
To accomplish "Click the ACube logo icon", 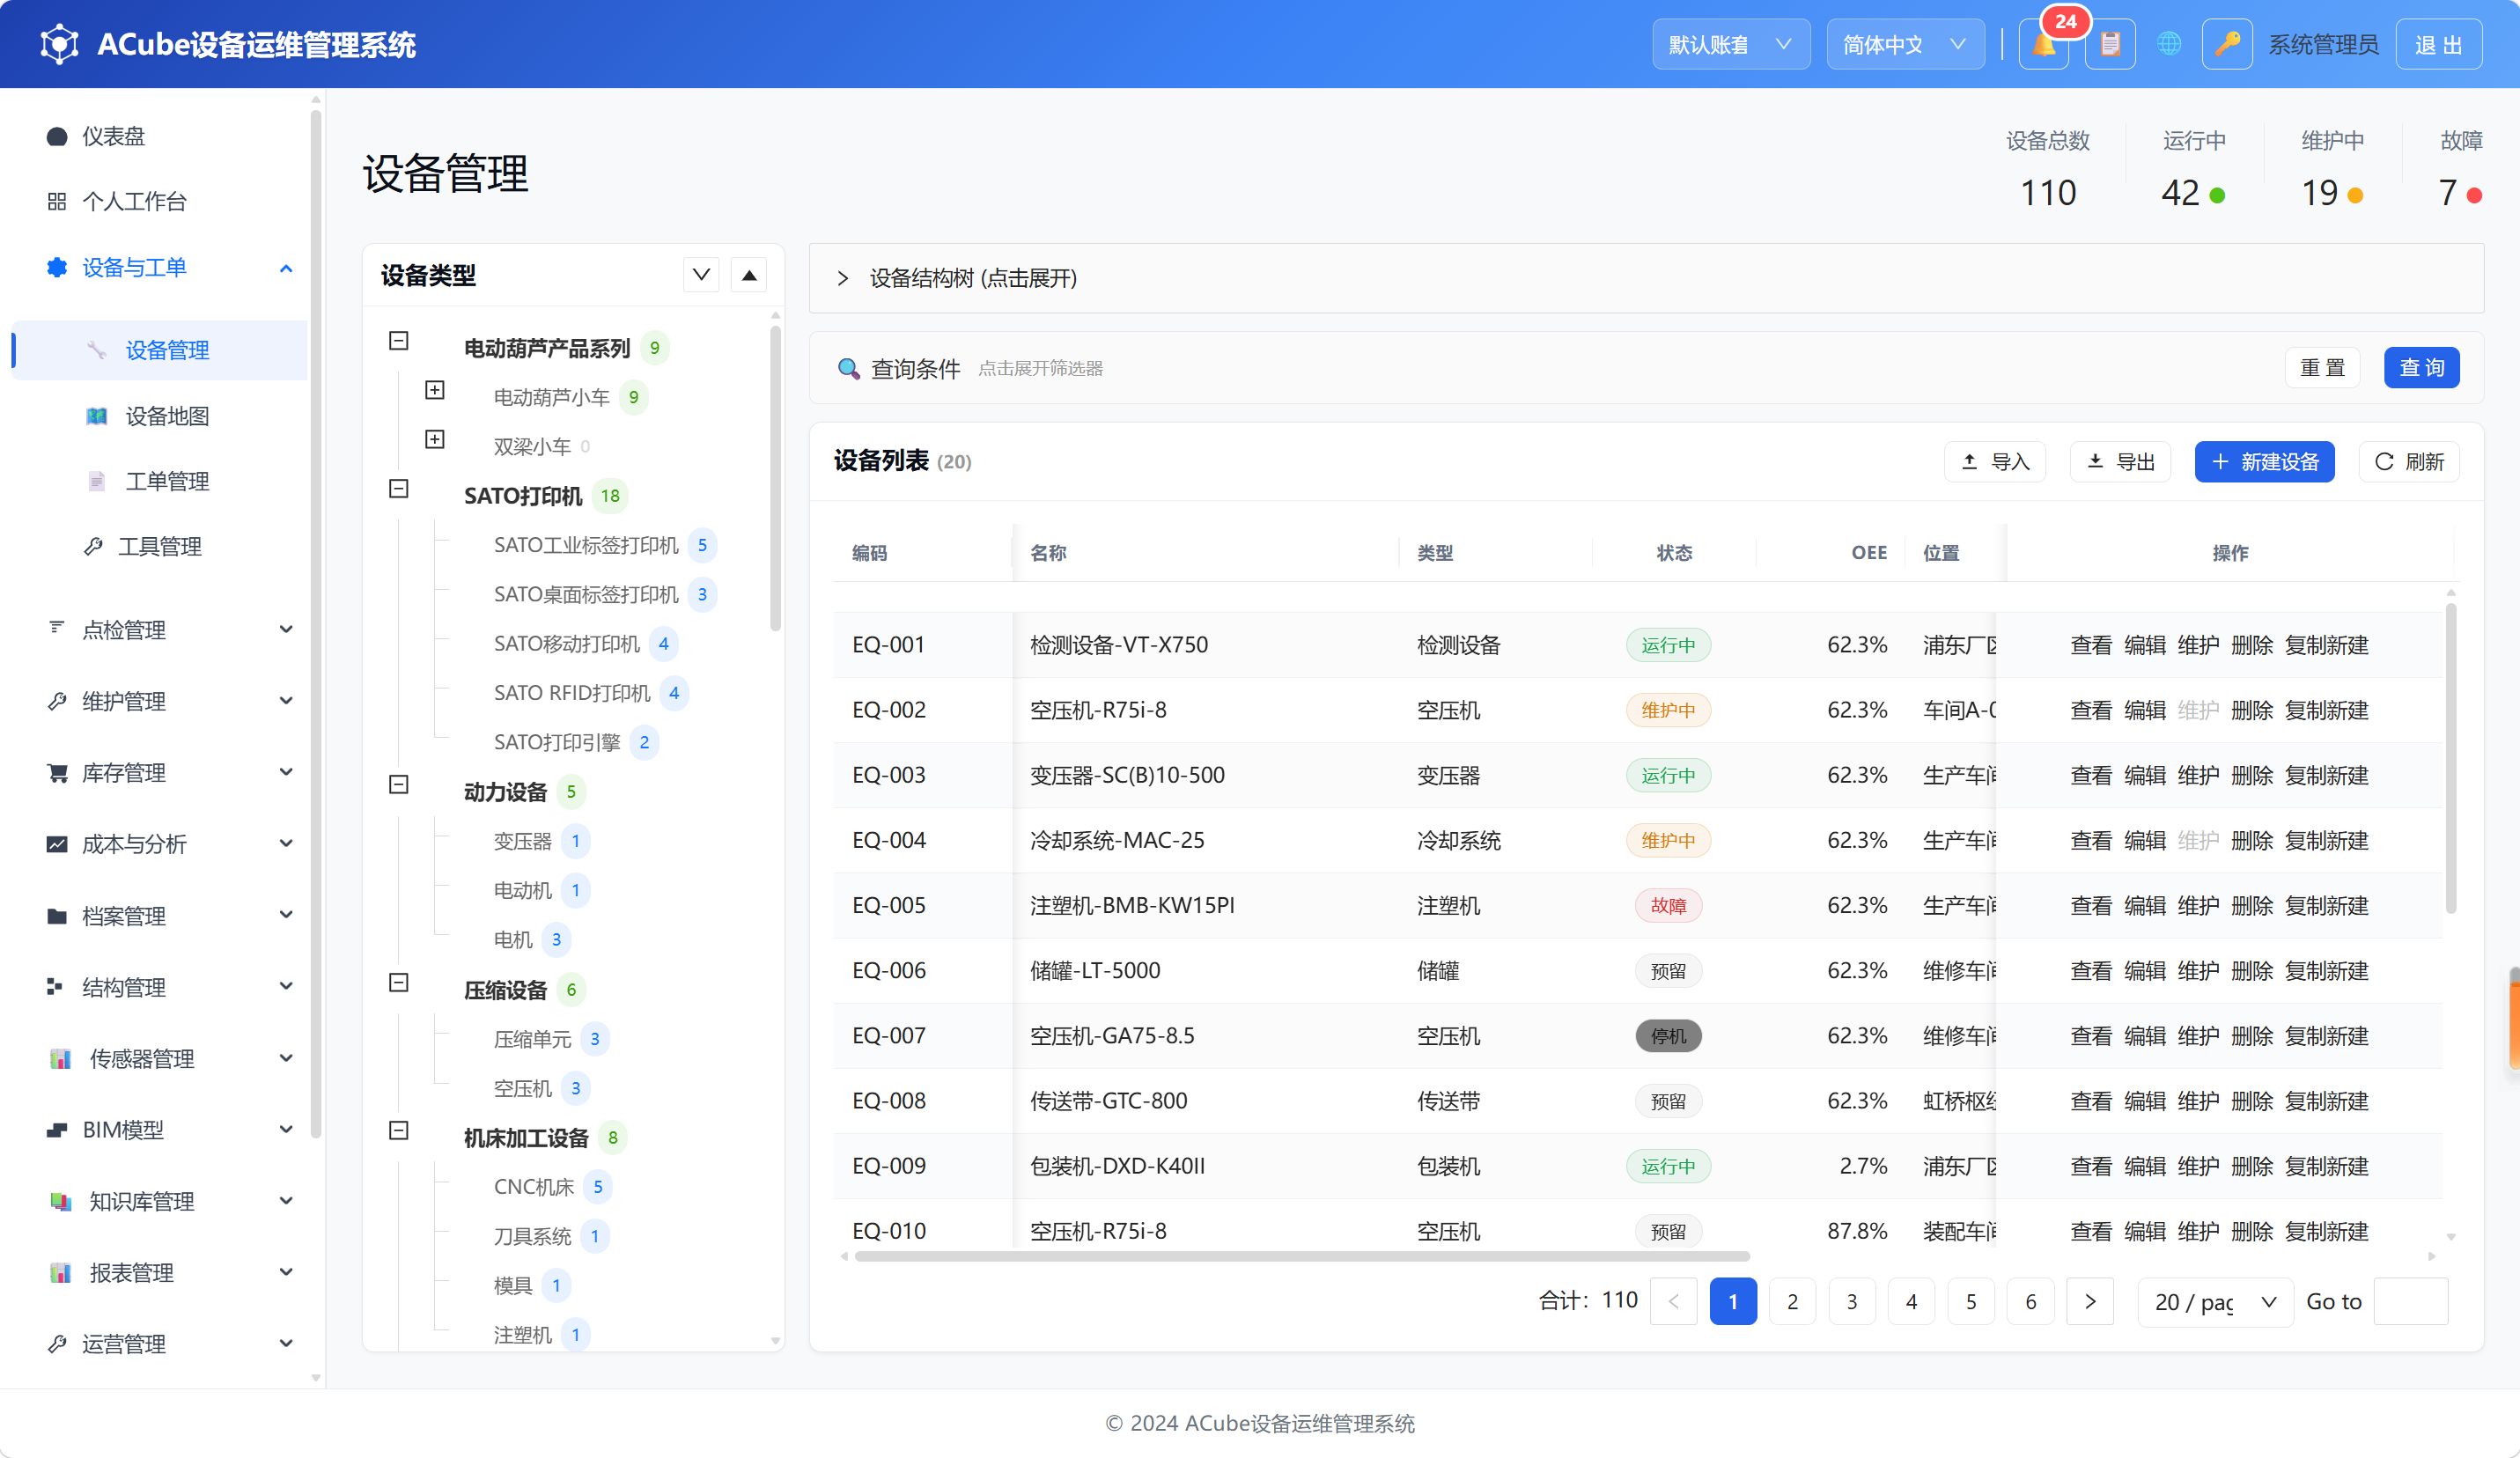I will click(59, 45).
